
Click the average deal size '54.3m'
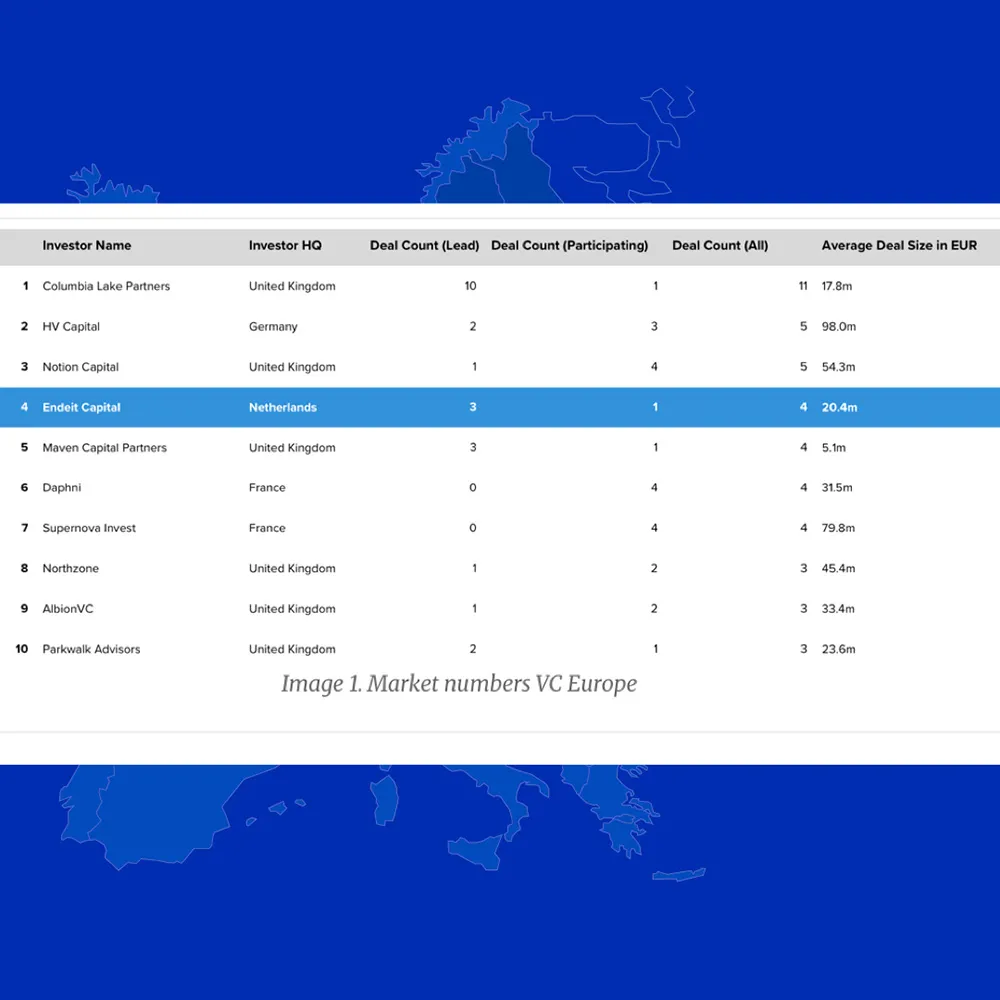tap(838, 367)
